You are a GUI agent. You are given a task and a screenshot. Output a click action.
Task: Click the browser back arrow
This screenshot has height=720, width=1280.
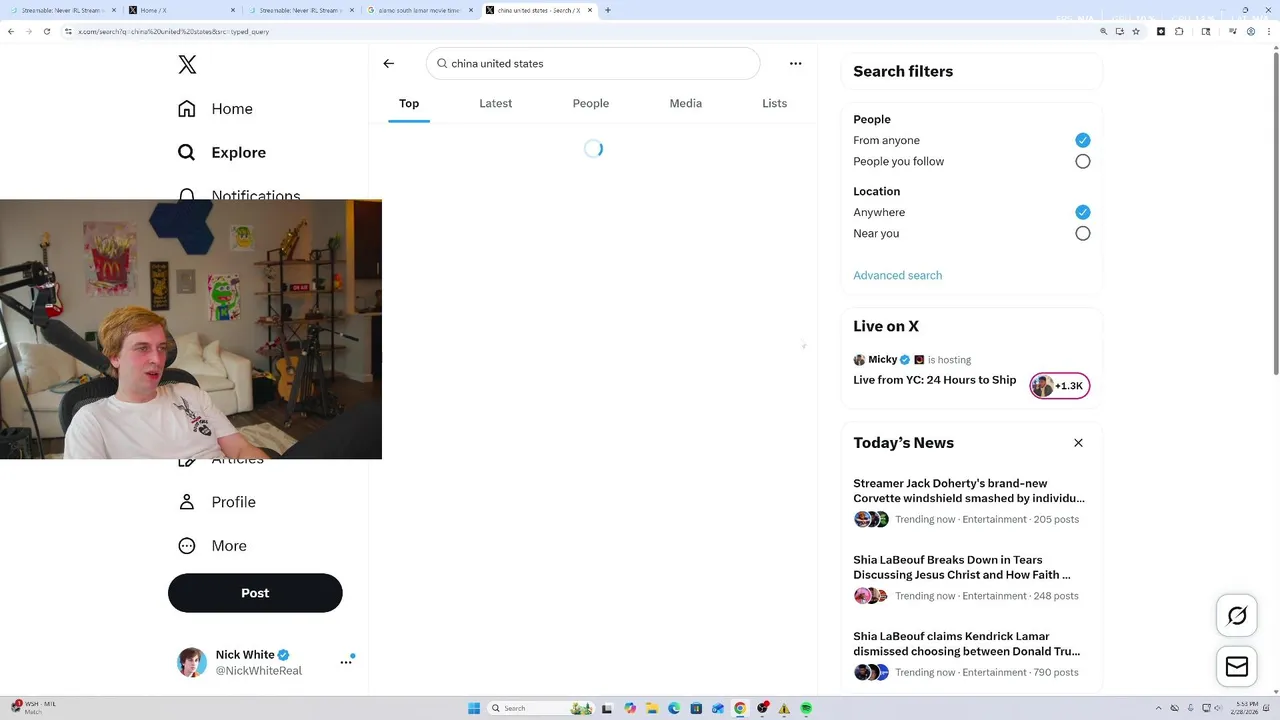point(11,31)
